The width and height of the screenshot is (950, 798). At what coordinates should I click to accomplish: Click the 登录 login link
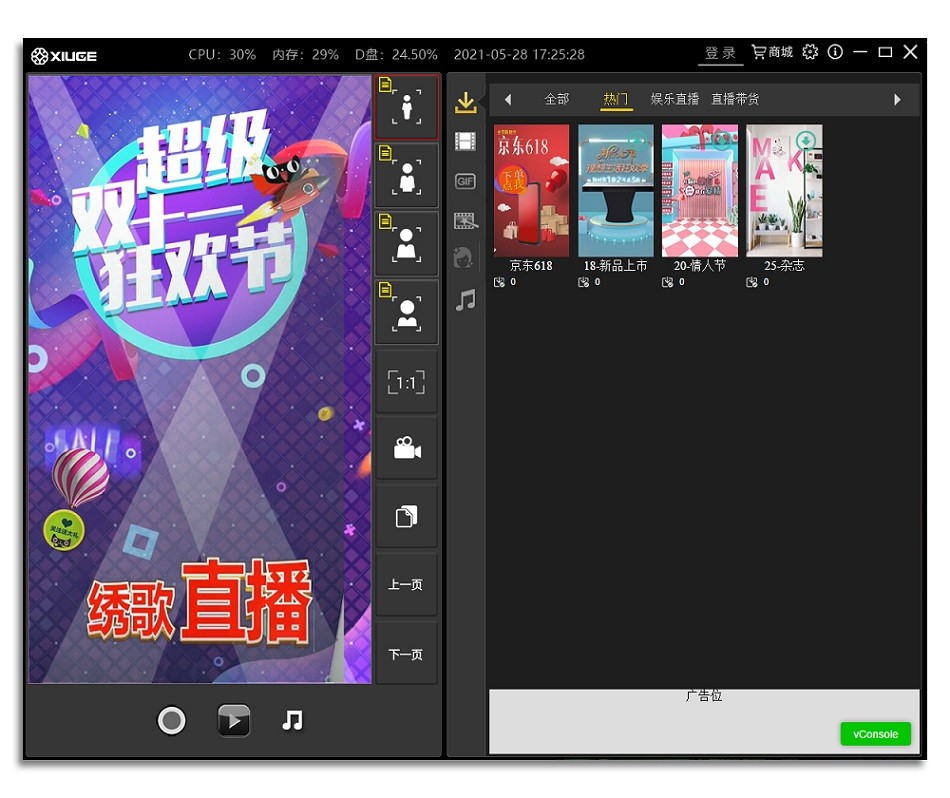(720, 52)
